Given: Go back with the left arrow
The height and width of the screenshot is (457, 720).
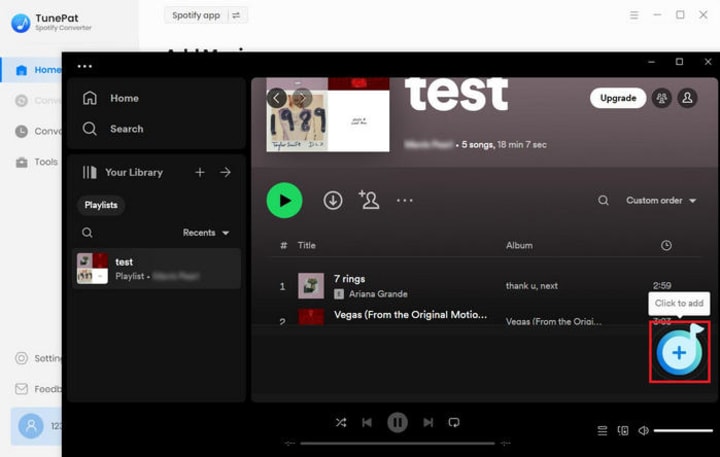Looking at the screenshot, I should 276,98.
